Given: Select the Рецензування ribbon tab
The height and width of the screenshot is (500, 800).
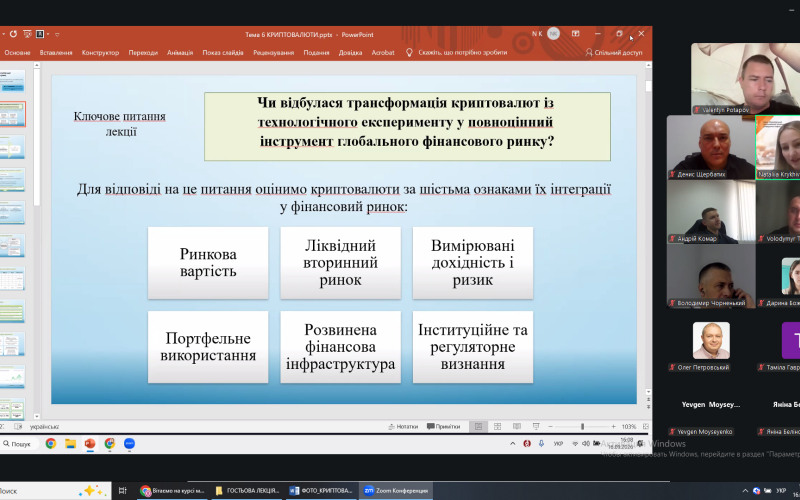Looking at the screenshot, I should (274, 53).
